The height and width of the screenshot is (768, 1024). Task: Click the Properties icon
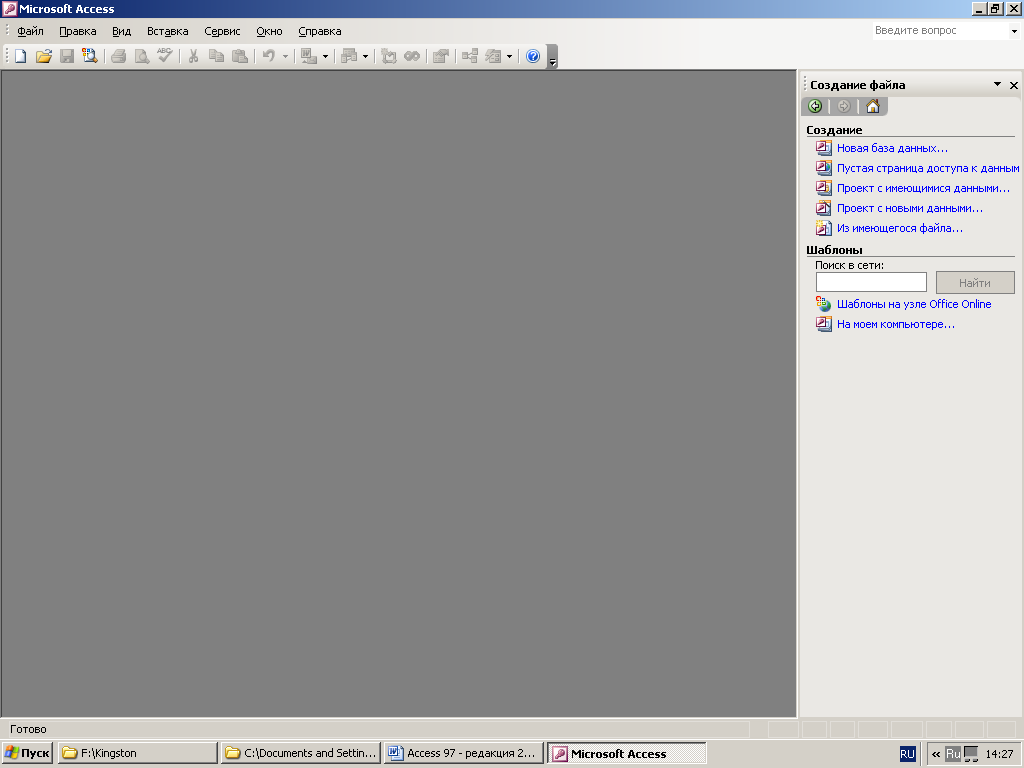click(x=441, y=56)
